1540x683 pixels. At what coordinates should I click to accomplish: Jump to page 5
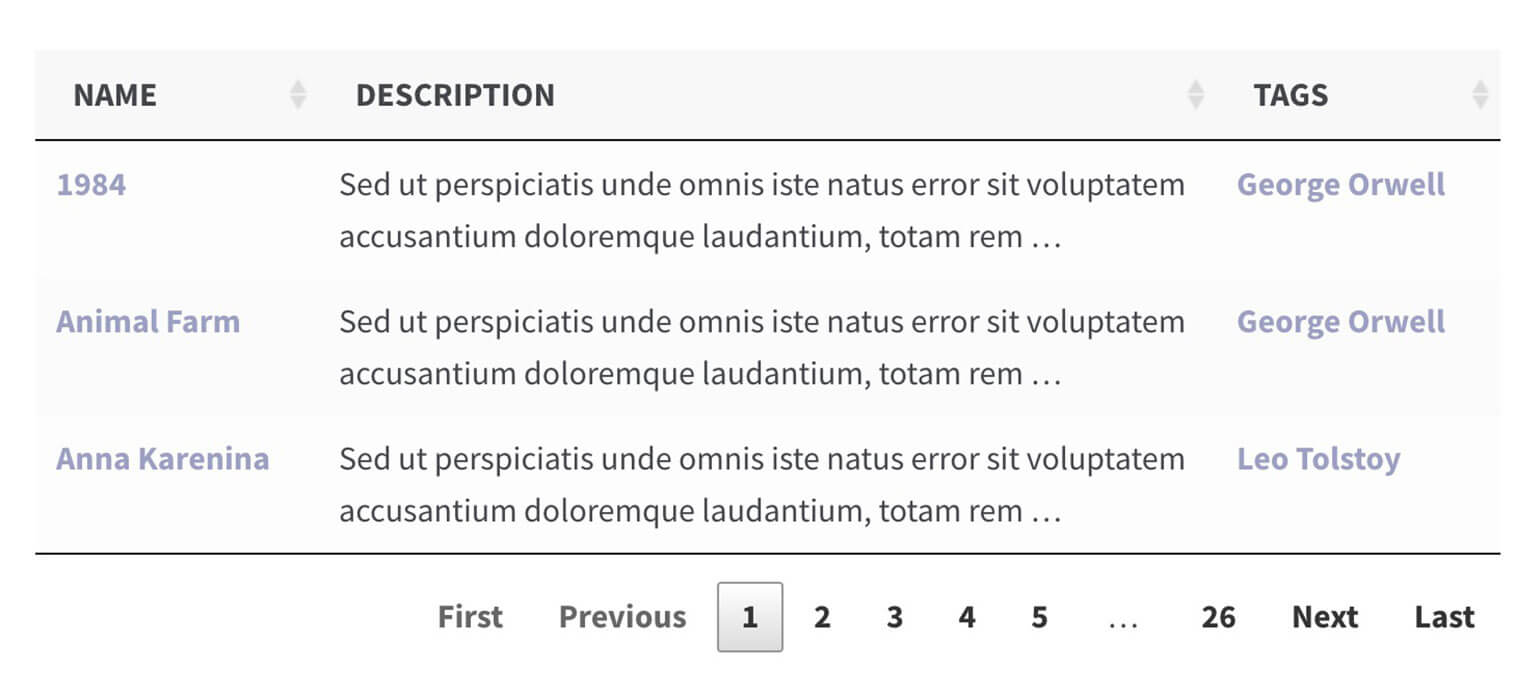tap(1039, 617)
